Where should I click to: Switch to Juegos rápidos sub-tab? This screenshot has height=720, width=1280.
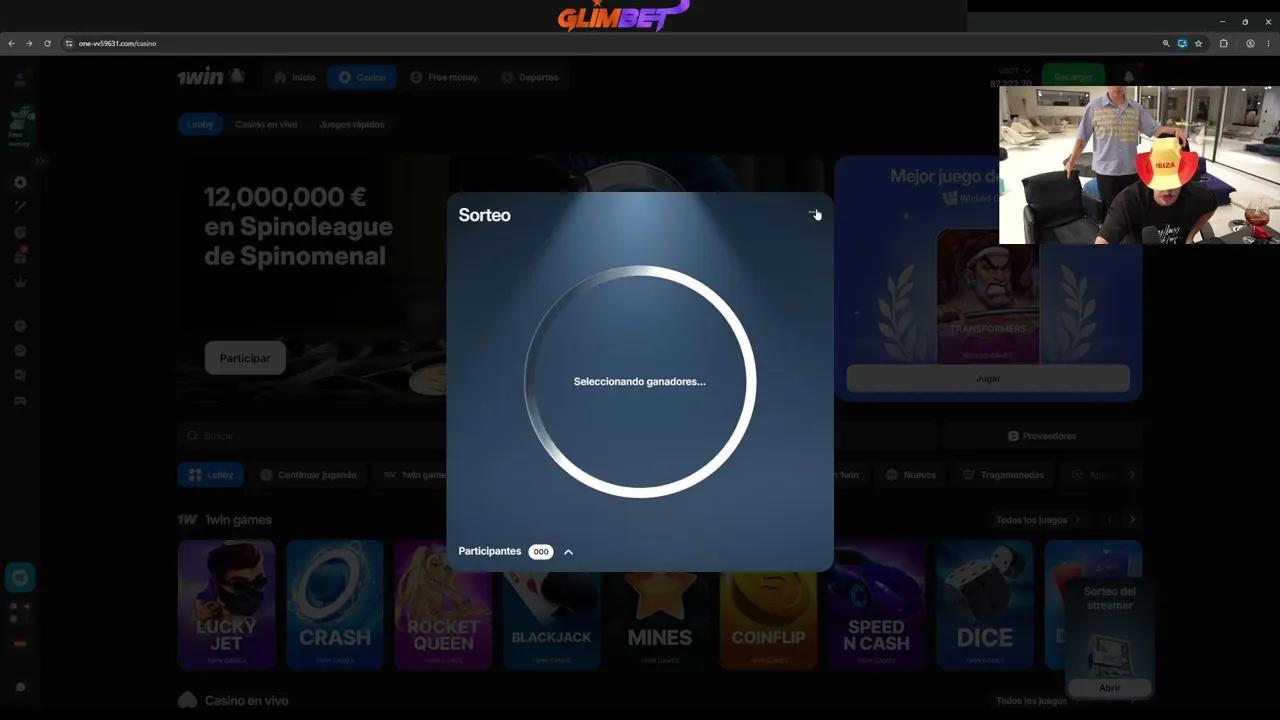[x=352, y=125]
